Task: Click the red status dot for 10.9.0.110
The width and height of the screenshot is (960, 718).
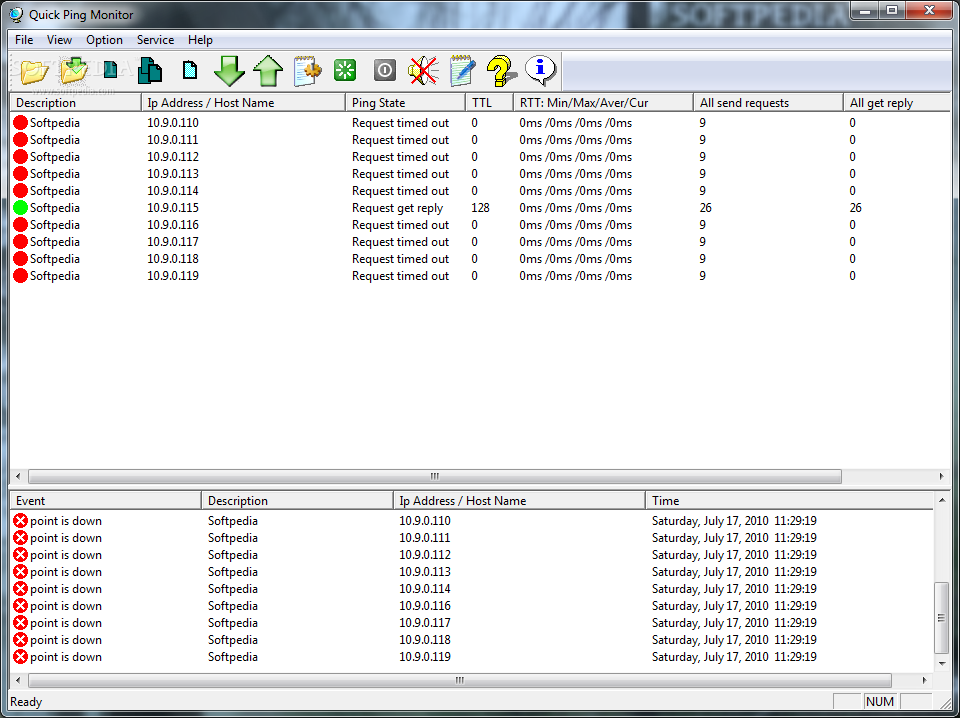Action: 21,122
